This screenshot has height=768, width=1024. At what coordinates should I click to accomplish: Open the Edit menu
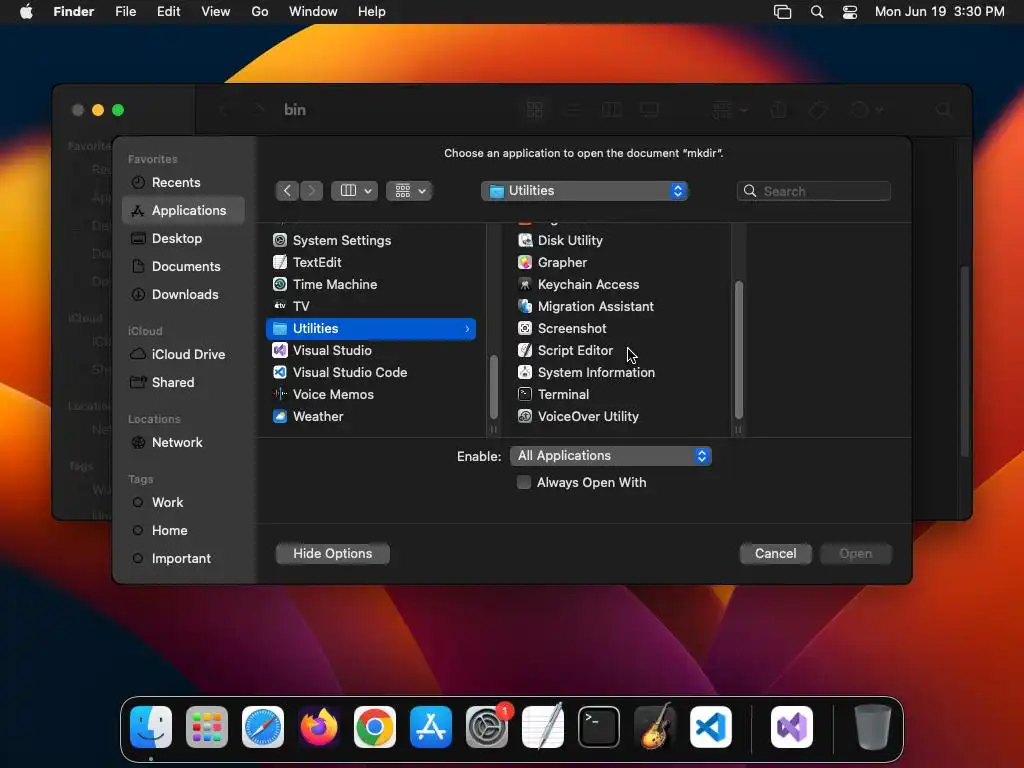168,12
